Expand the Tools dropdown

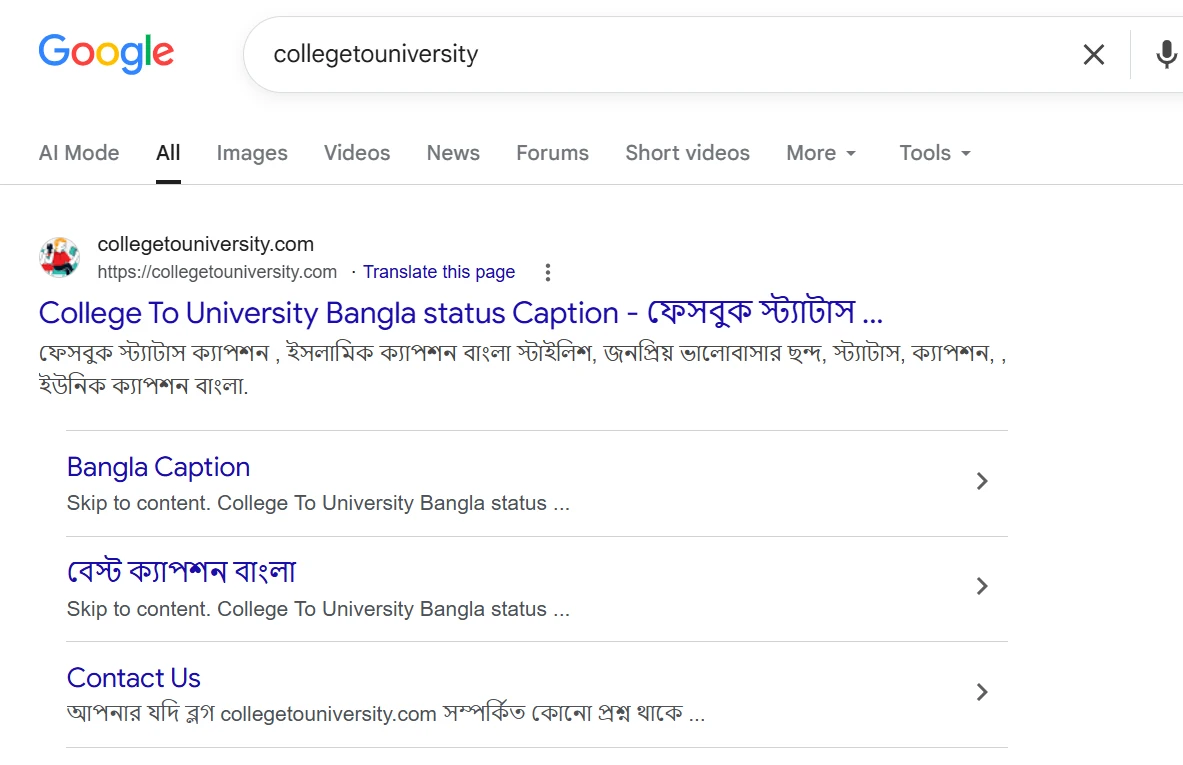click(x=935, y=153)
